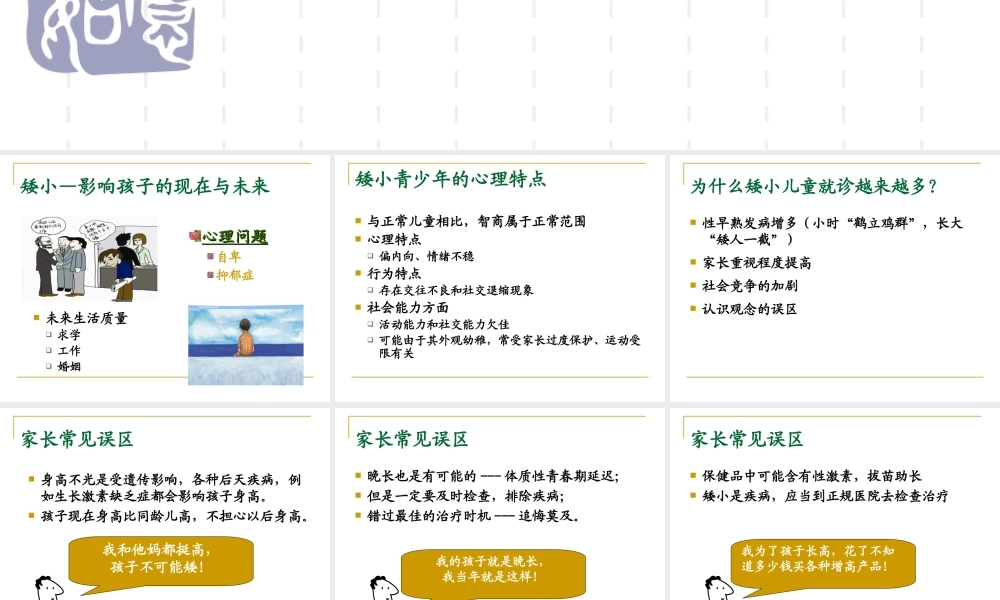Select the cartoon figure below 我和他妈都挺高 bubble
This screenshot has height=600, width=1000.
pos(50,590)
